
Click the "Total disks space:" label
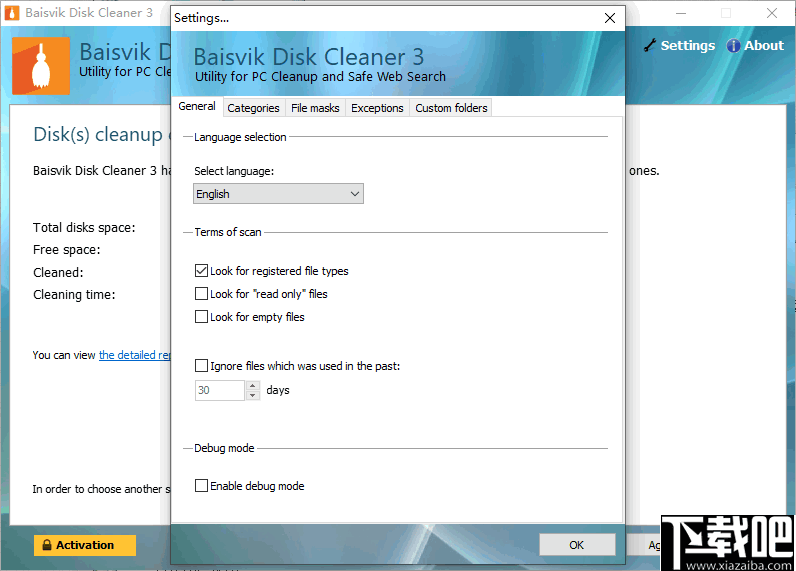point(84,228)
